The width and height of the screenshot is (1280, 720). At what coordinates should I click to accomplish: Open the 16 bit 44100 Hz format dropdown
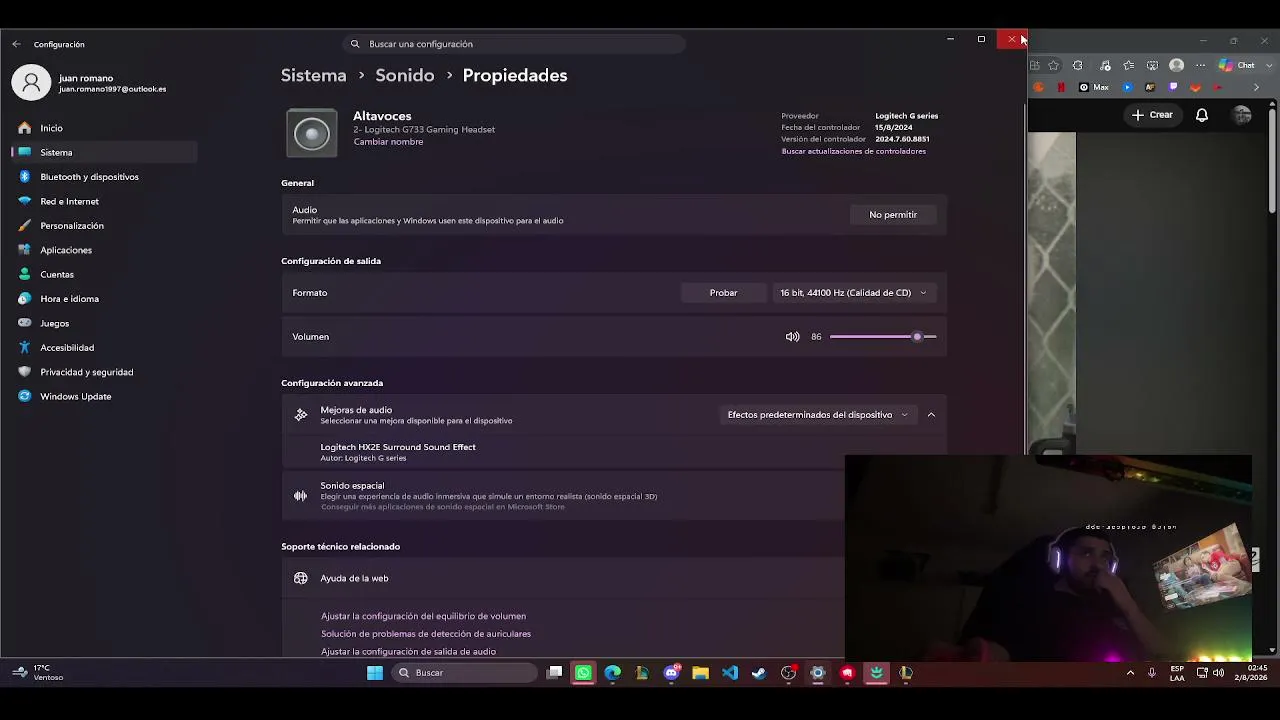(853, 293)
